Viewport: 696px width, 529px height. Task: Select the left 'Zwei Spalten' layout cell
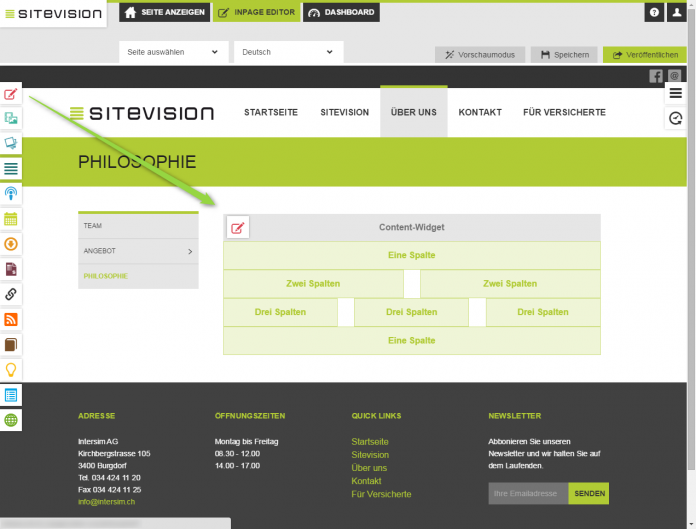pos(313,284)
